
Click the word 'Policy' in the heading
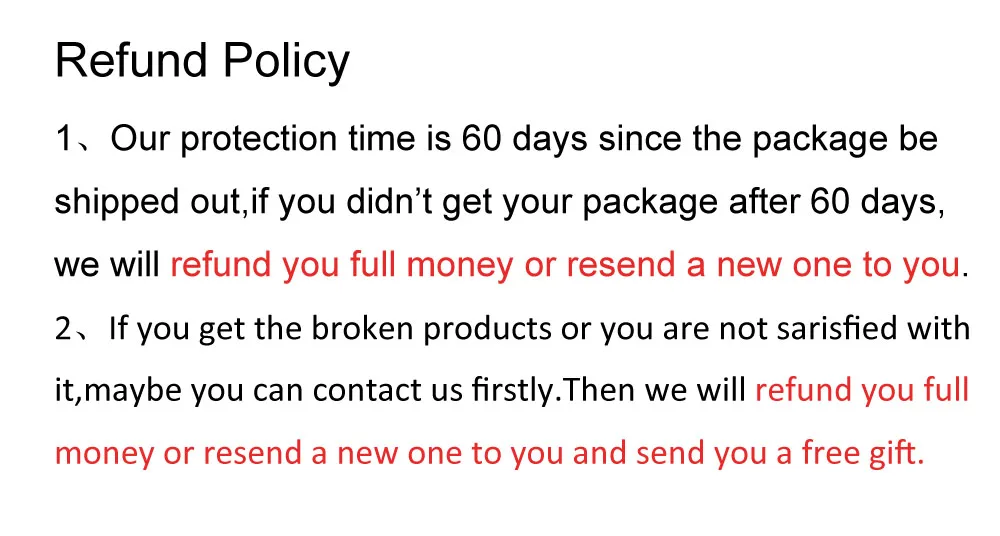[x=286, y=63]
